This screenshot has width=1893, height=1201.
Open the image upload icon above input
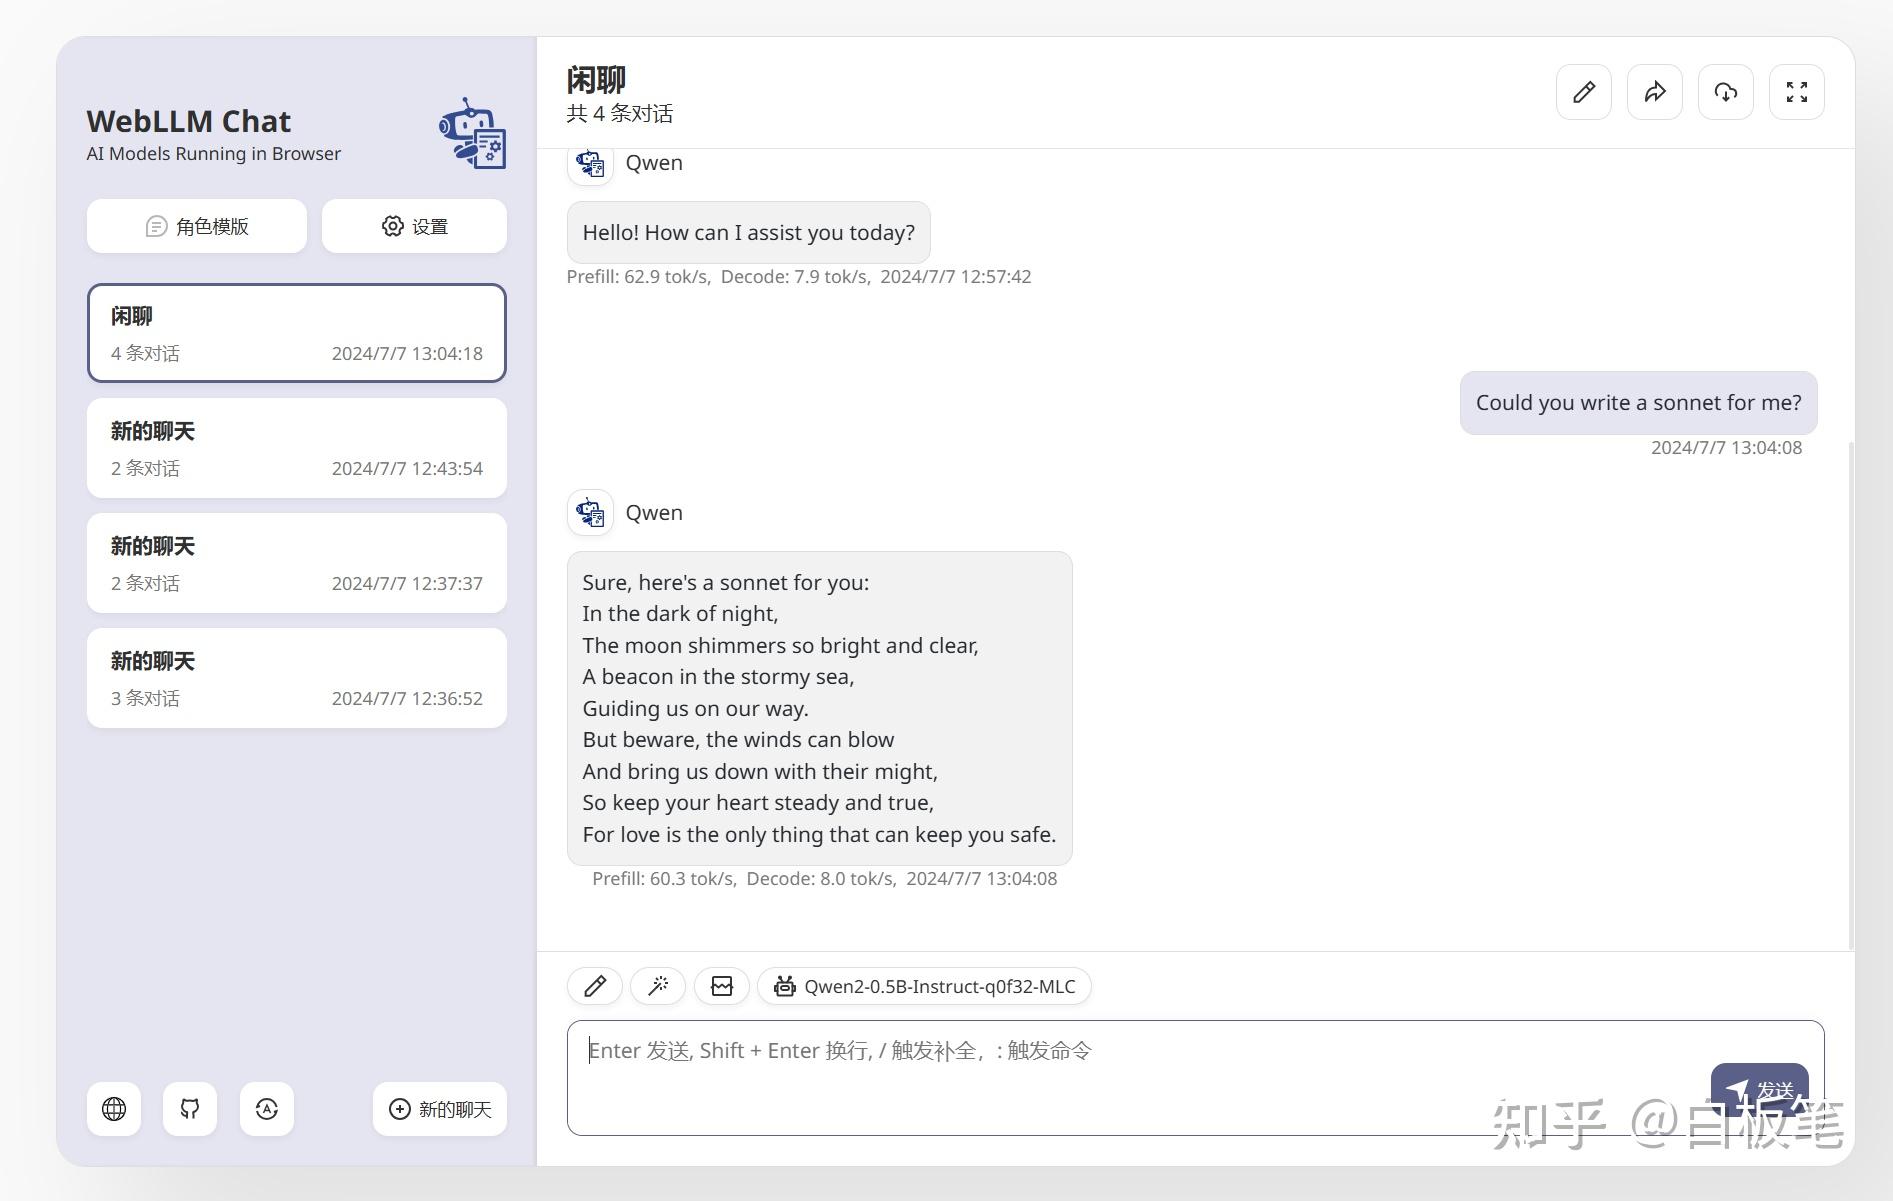click(721, 986)
